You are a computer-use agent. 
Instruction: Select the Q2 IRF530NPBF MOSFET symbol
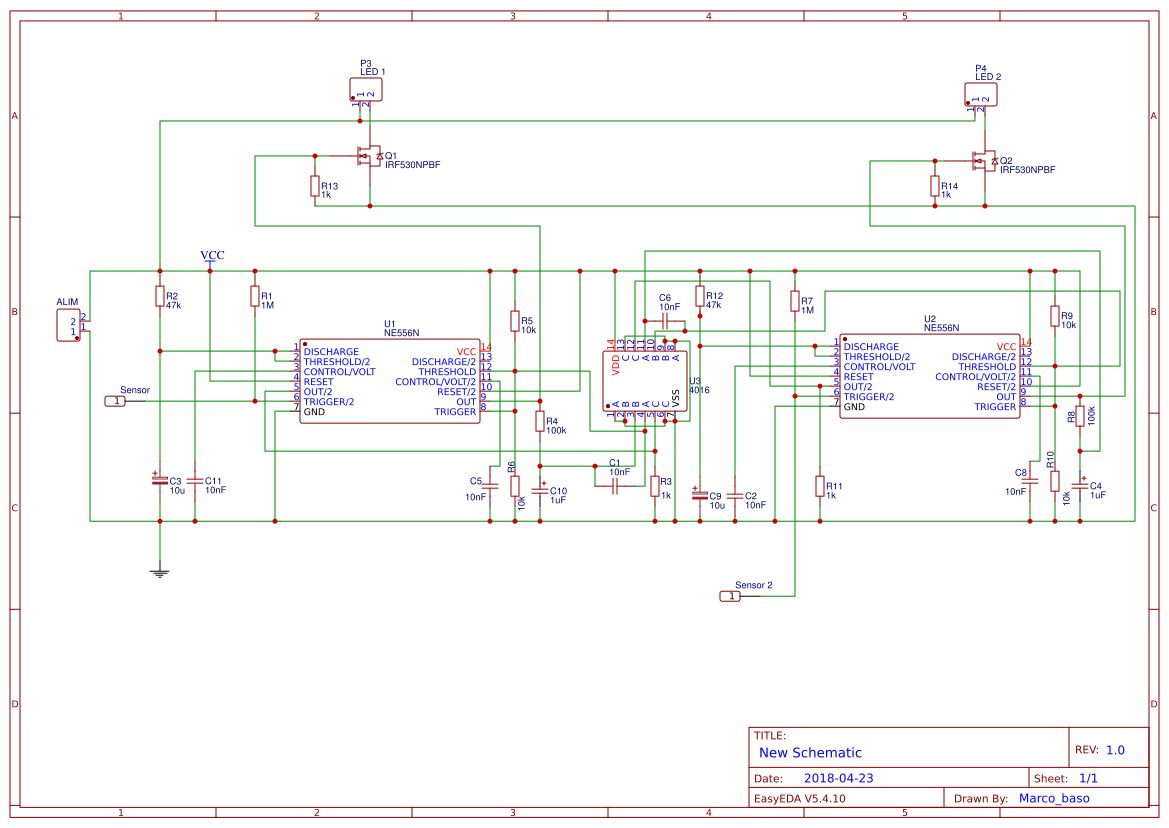coord(983,161)
